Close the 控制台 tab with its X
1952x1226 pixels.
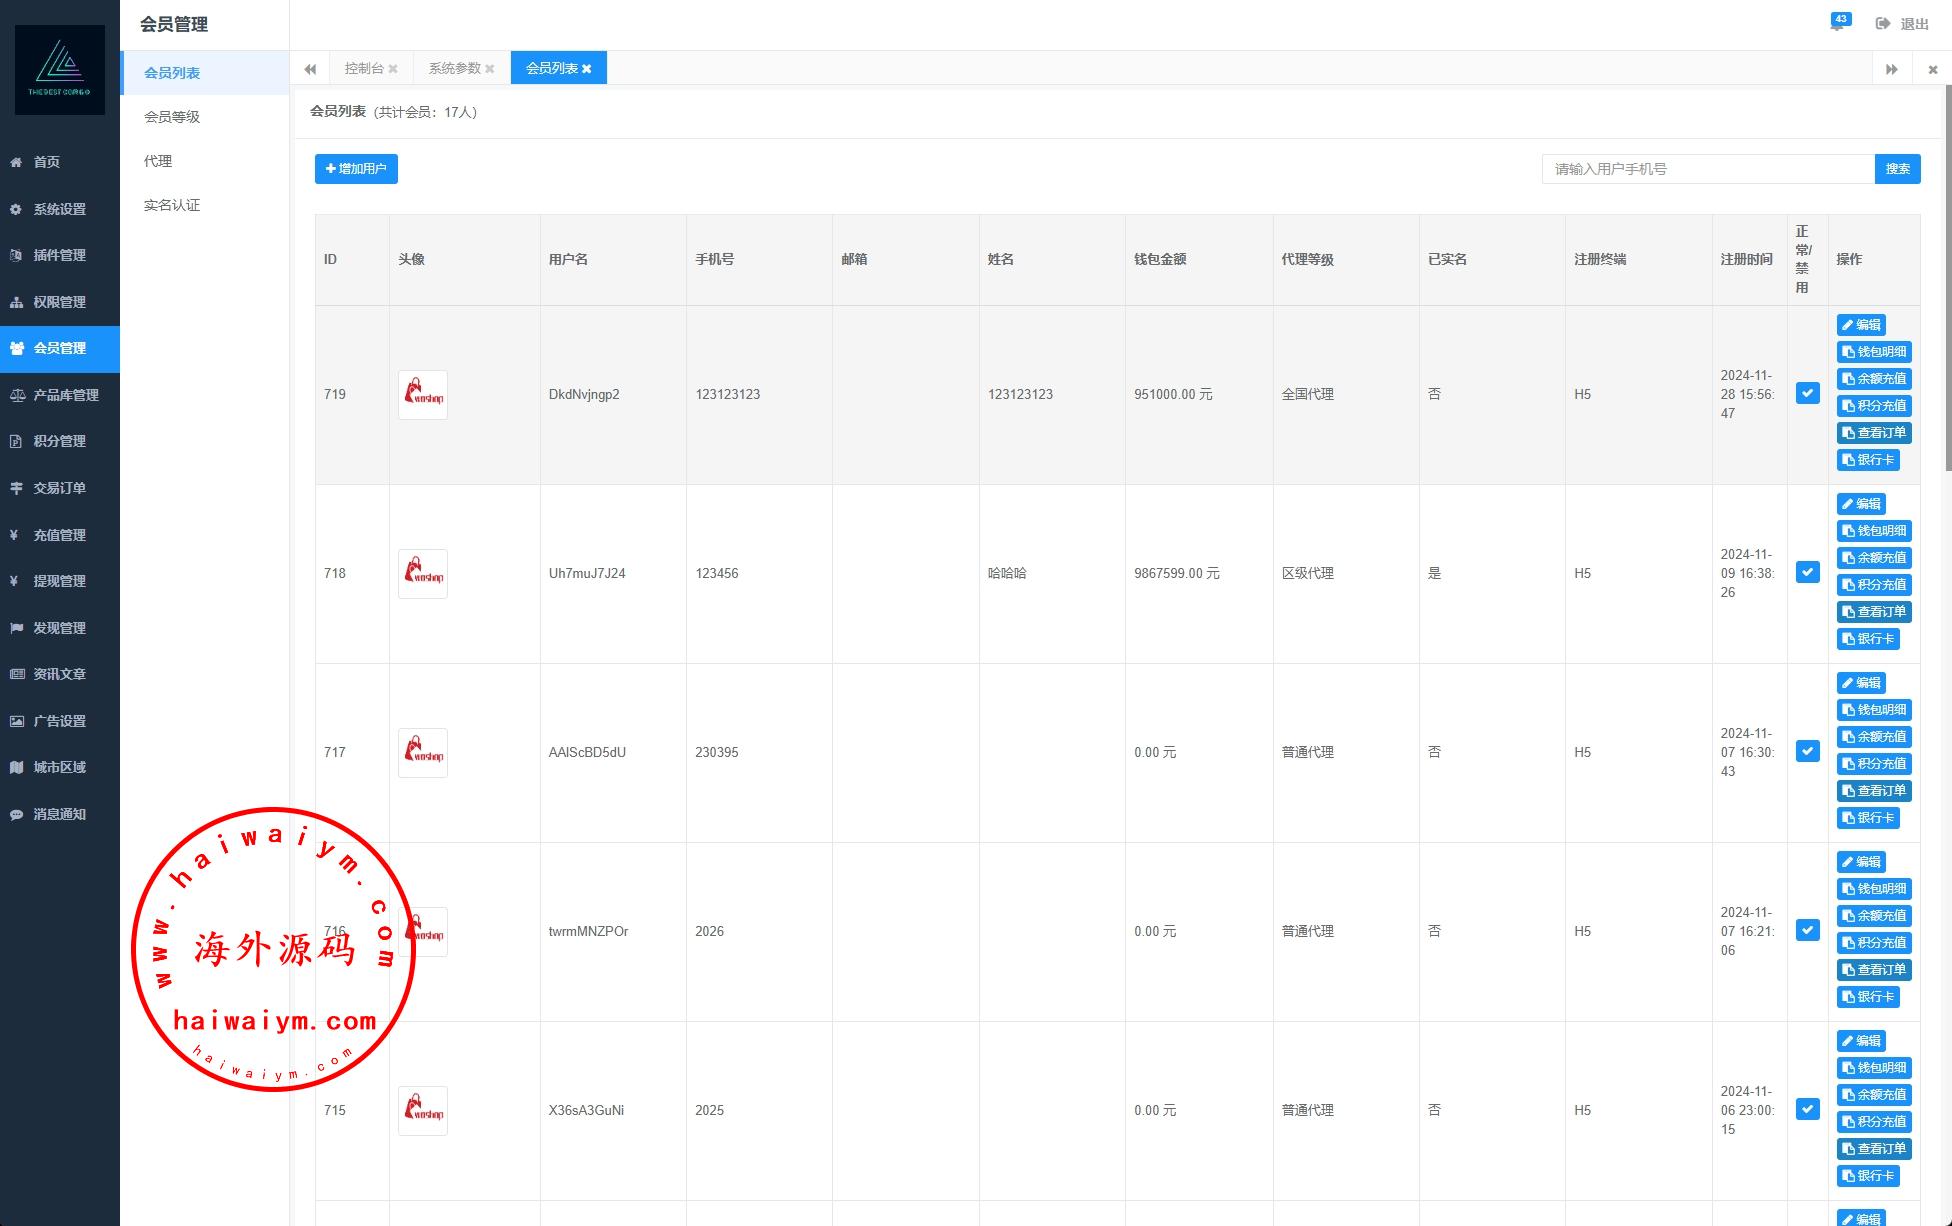393,69
